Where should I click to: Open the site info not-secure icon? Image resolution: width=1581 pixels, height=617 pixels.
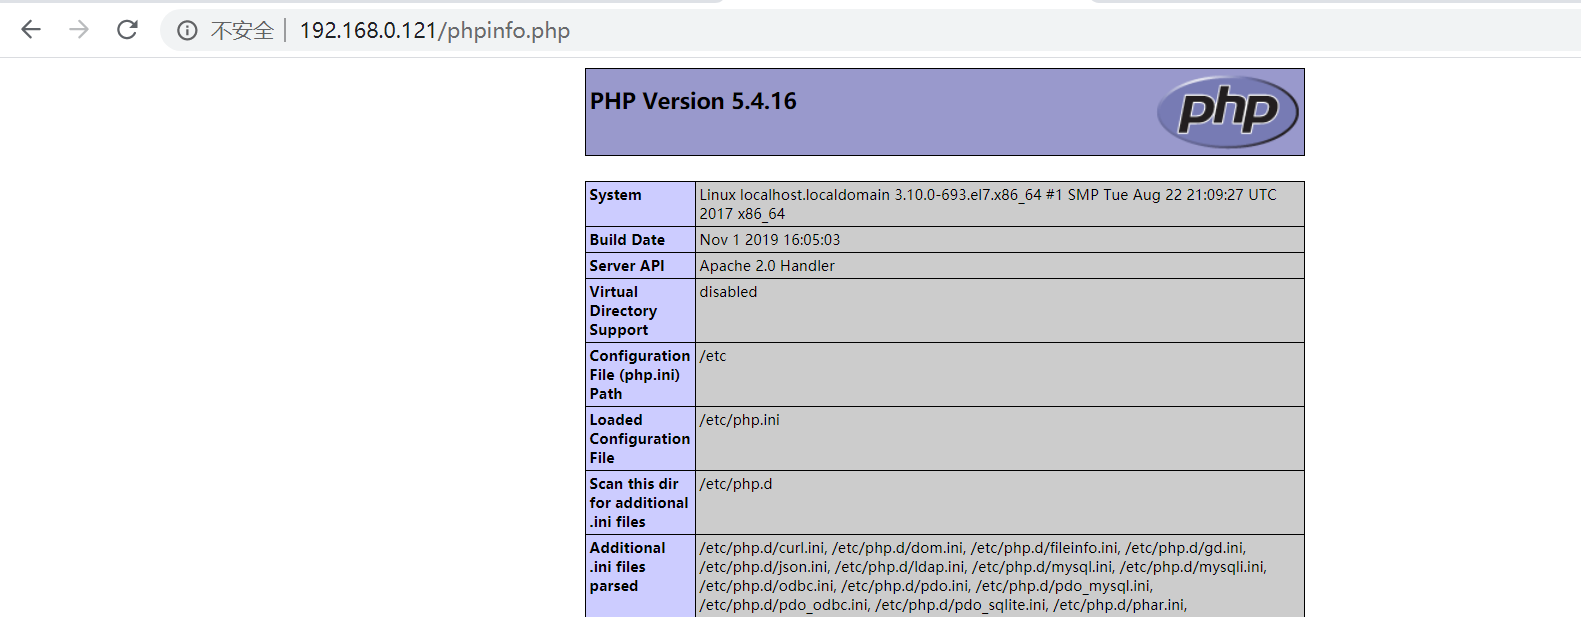click(187, 31)
